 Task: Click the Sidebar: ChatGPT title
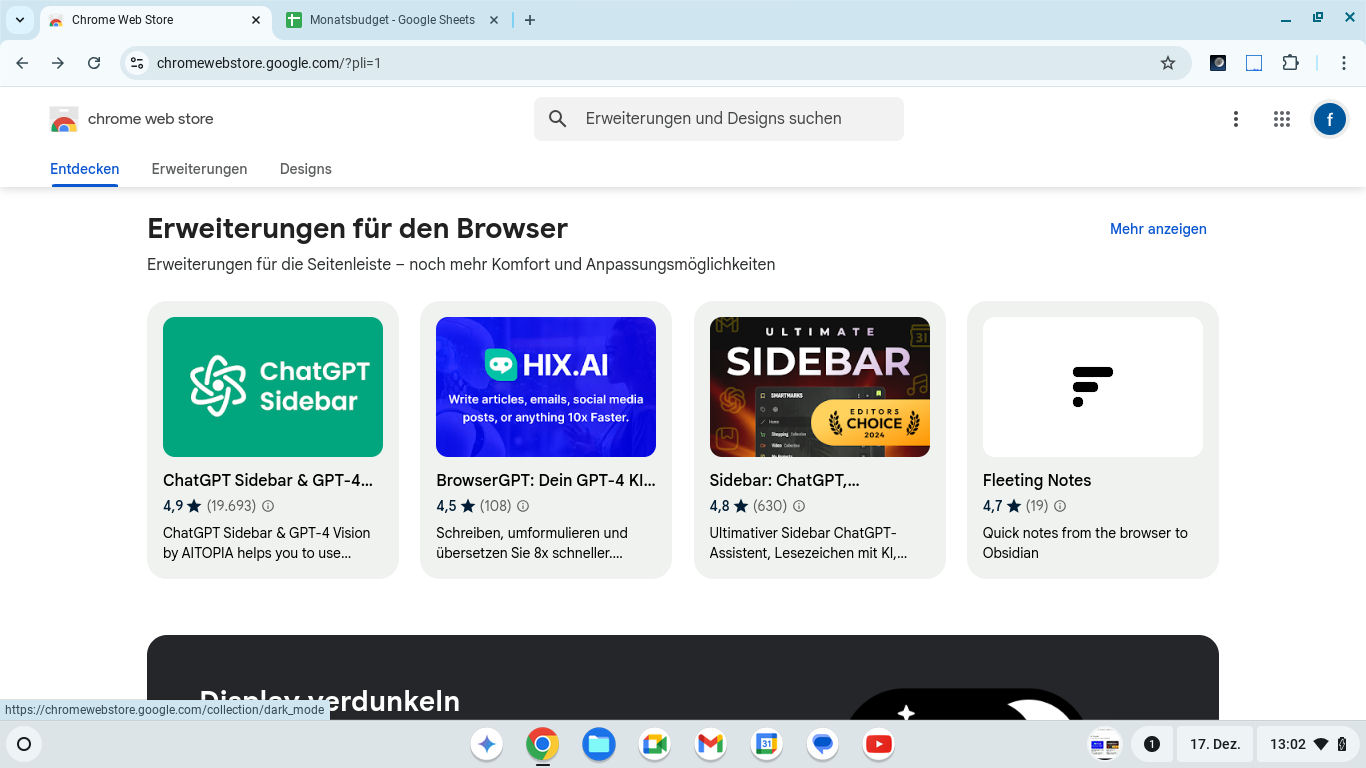pyautogui.click(x=785, y=480)
